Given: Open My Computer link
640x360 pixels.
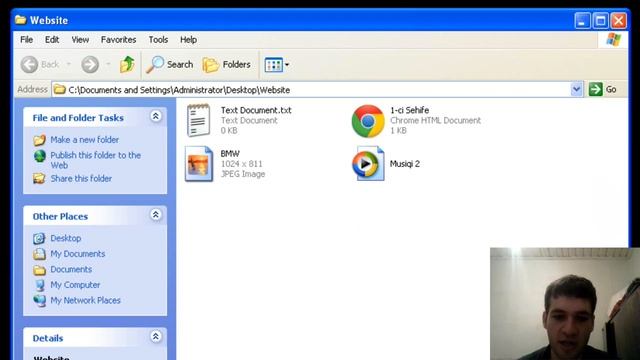Looking at the screenshot, I should tap(75, 285).
